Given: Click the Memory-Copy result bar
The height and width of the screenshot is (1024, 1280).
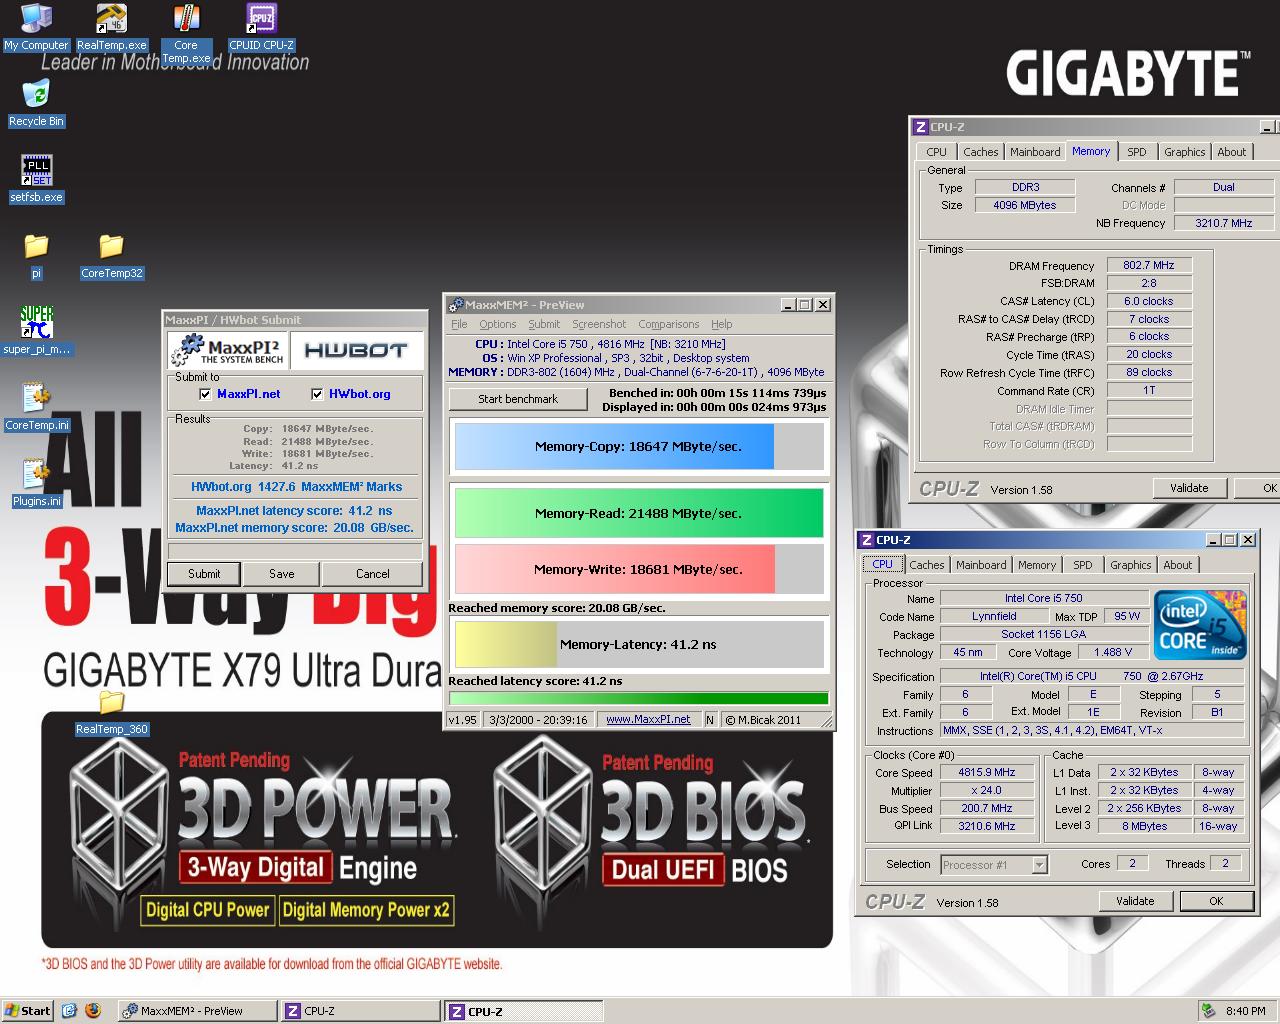Looking at the screenshot, I should click(x=639, y=447).
